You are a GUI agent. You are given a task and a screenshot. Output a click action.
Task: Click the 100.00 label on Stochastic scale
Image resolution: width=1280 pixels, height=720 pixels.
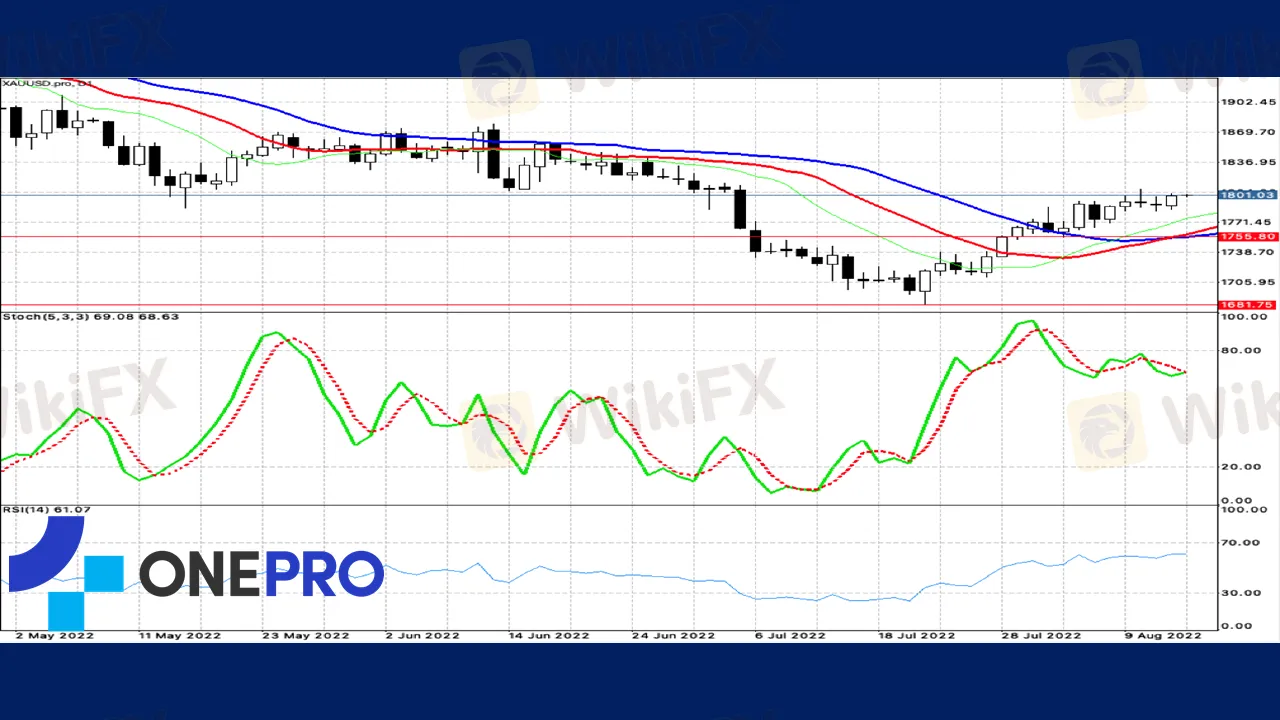(1245, 317)
